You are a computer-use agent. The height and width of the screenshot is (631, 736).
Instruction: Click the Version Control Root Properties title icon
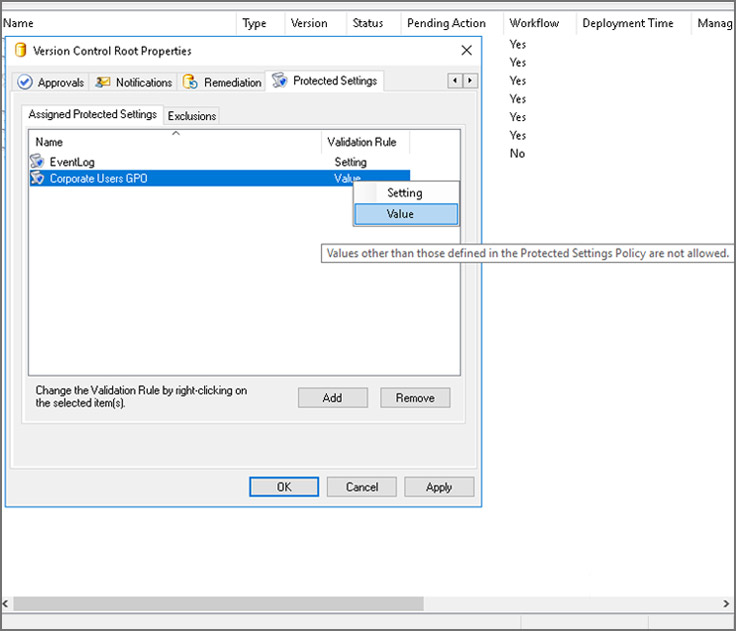click(20, 50)
